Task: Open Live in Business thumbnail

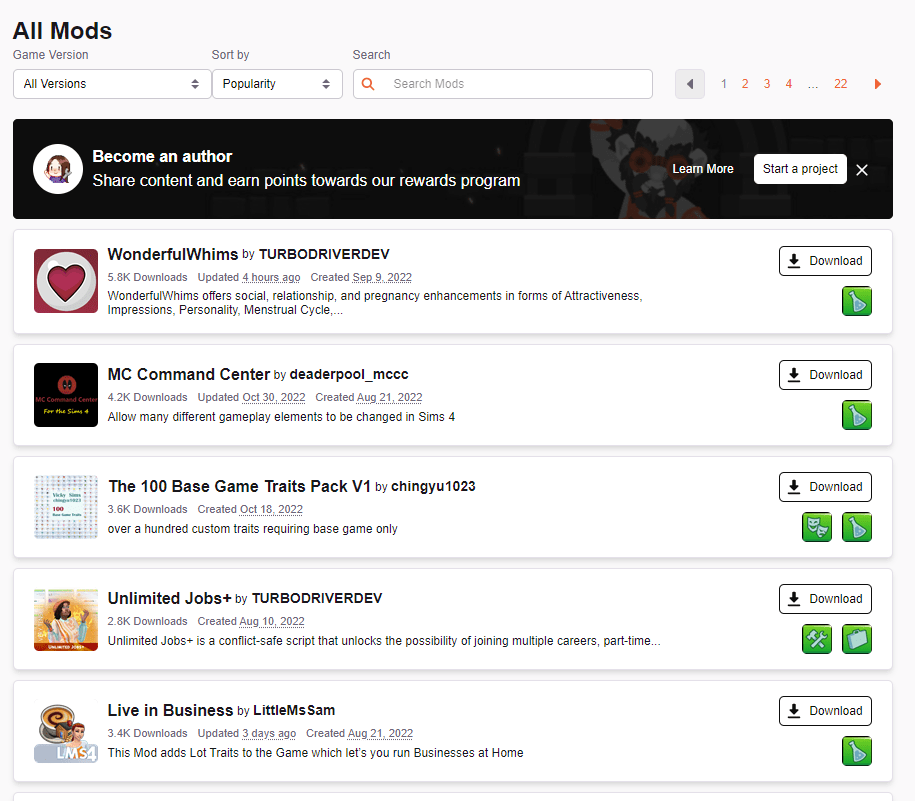Action: (66, 731)
